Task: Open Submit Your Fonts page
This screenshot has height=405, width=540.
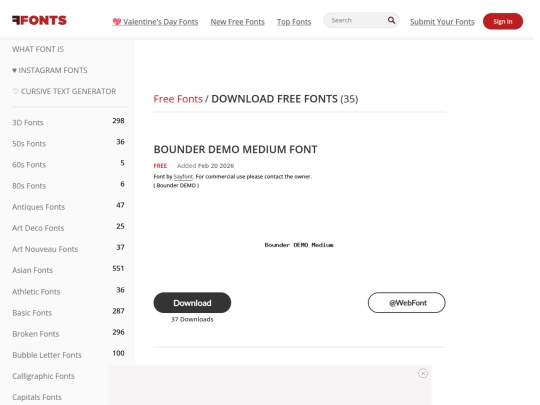Action: tap(442, 22)
